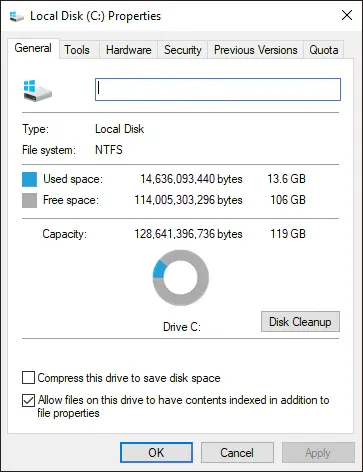
Task: Switch to the Tools tab
Action: pos(77,50)
